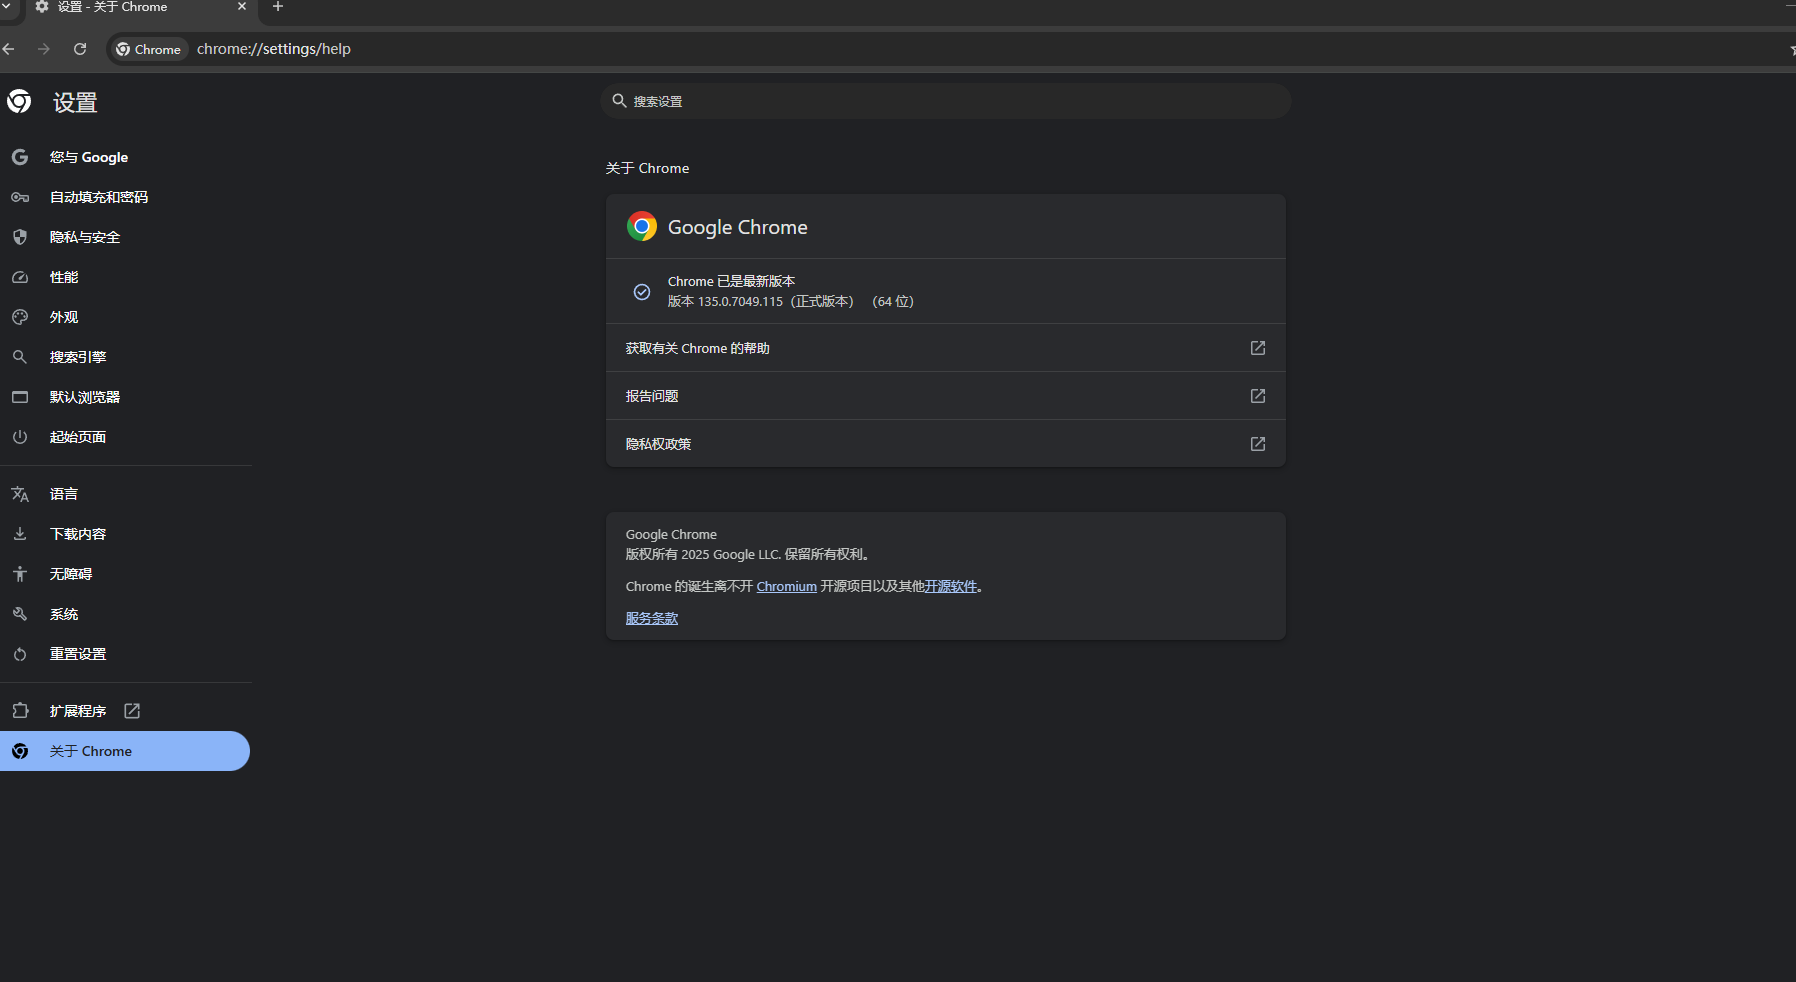Select the highlighted 关于 Chrome sidebar item
Screen dimensions: 1796x982
[126, 751]
